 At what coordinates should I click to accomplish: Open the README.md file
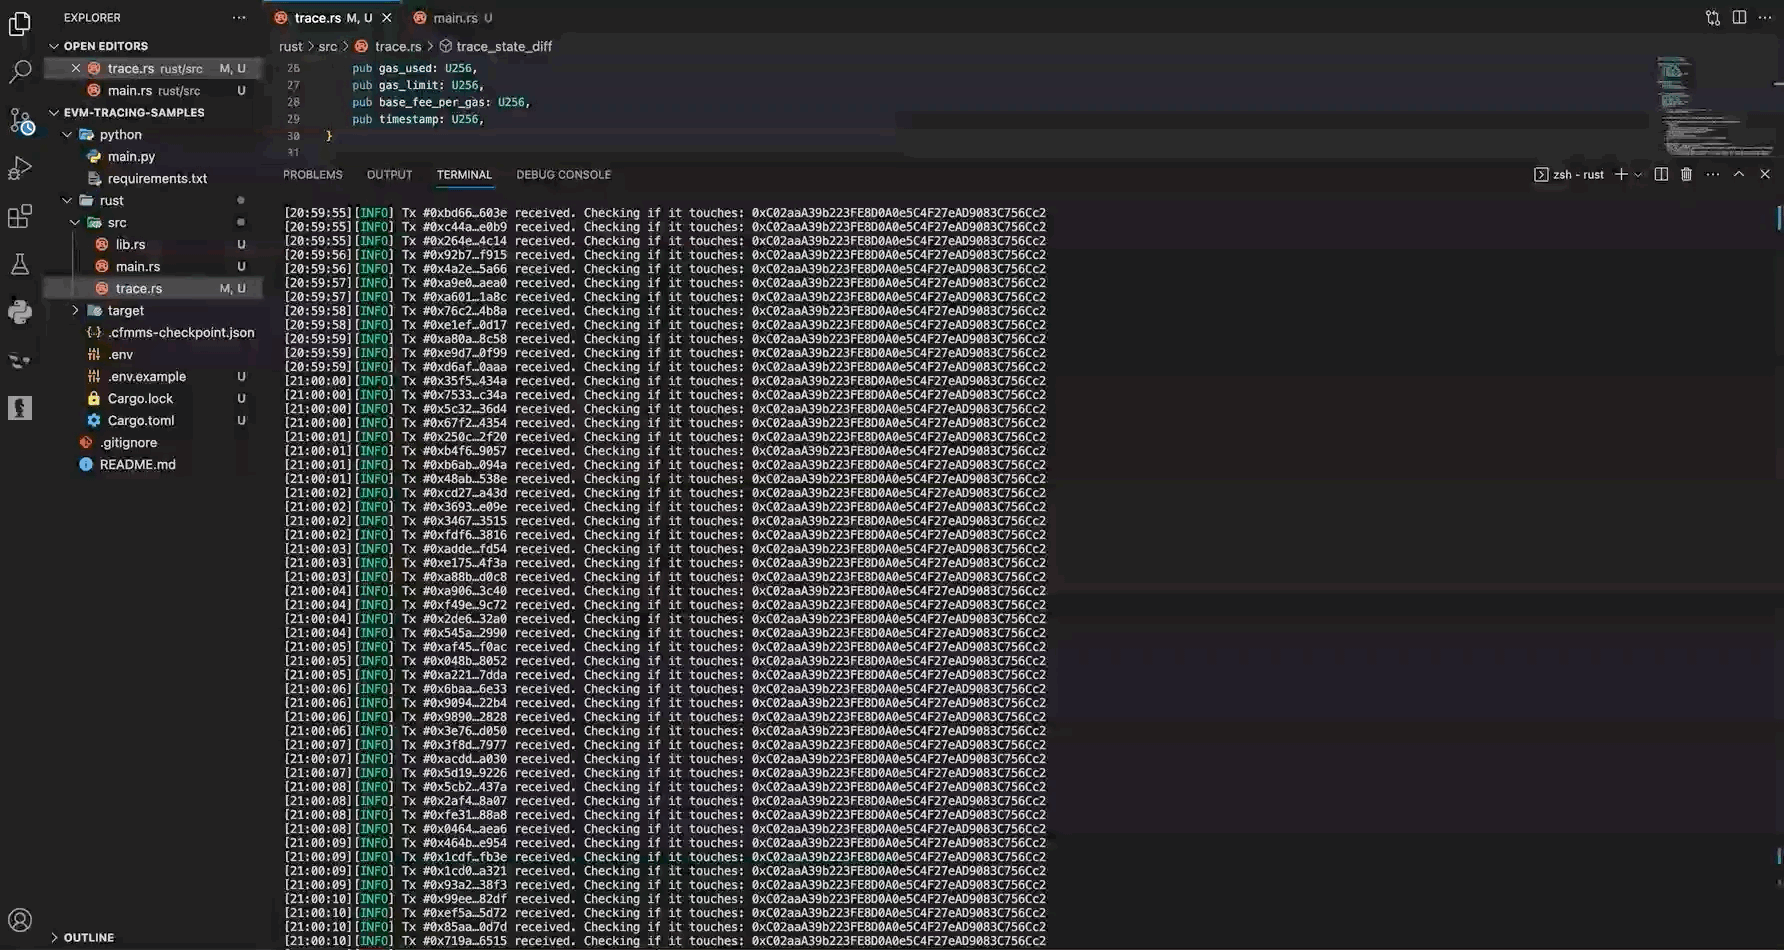tap(137, 465)
